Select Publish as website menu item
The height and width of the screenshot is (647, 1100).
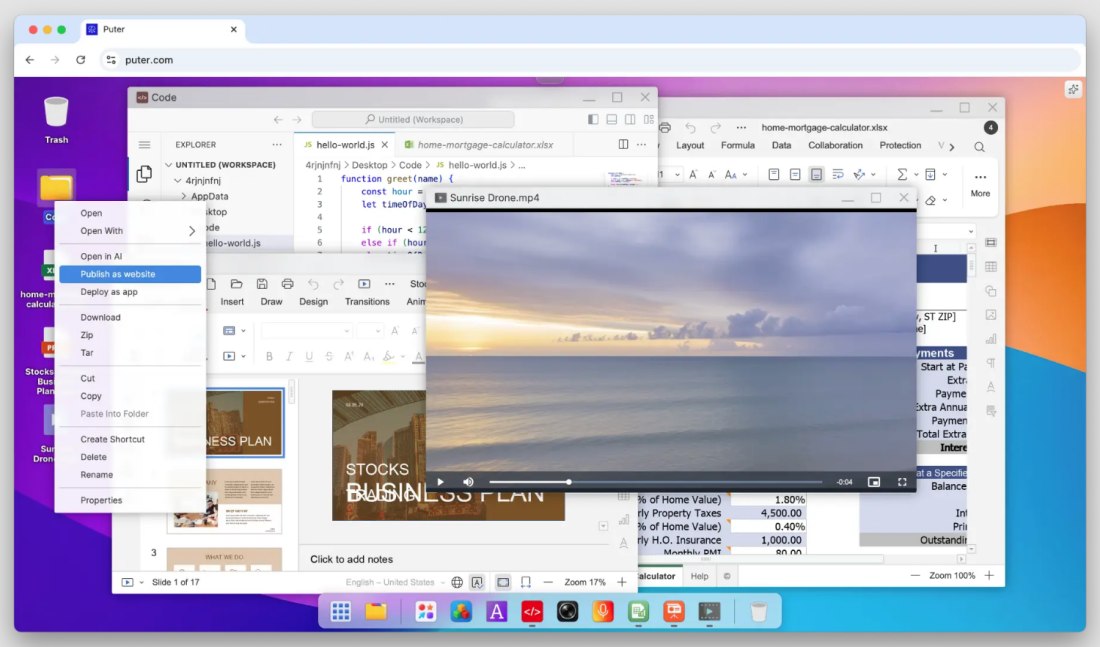130,274
